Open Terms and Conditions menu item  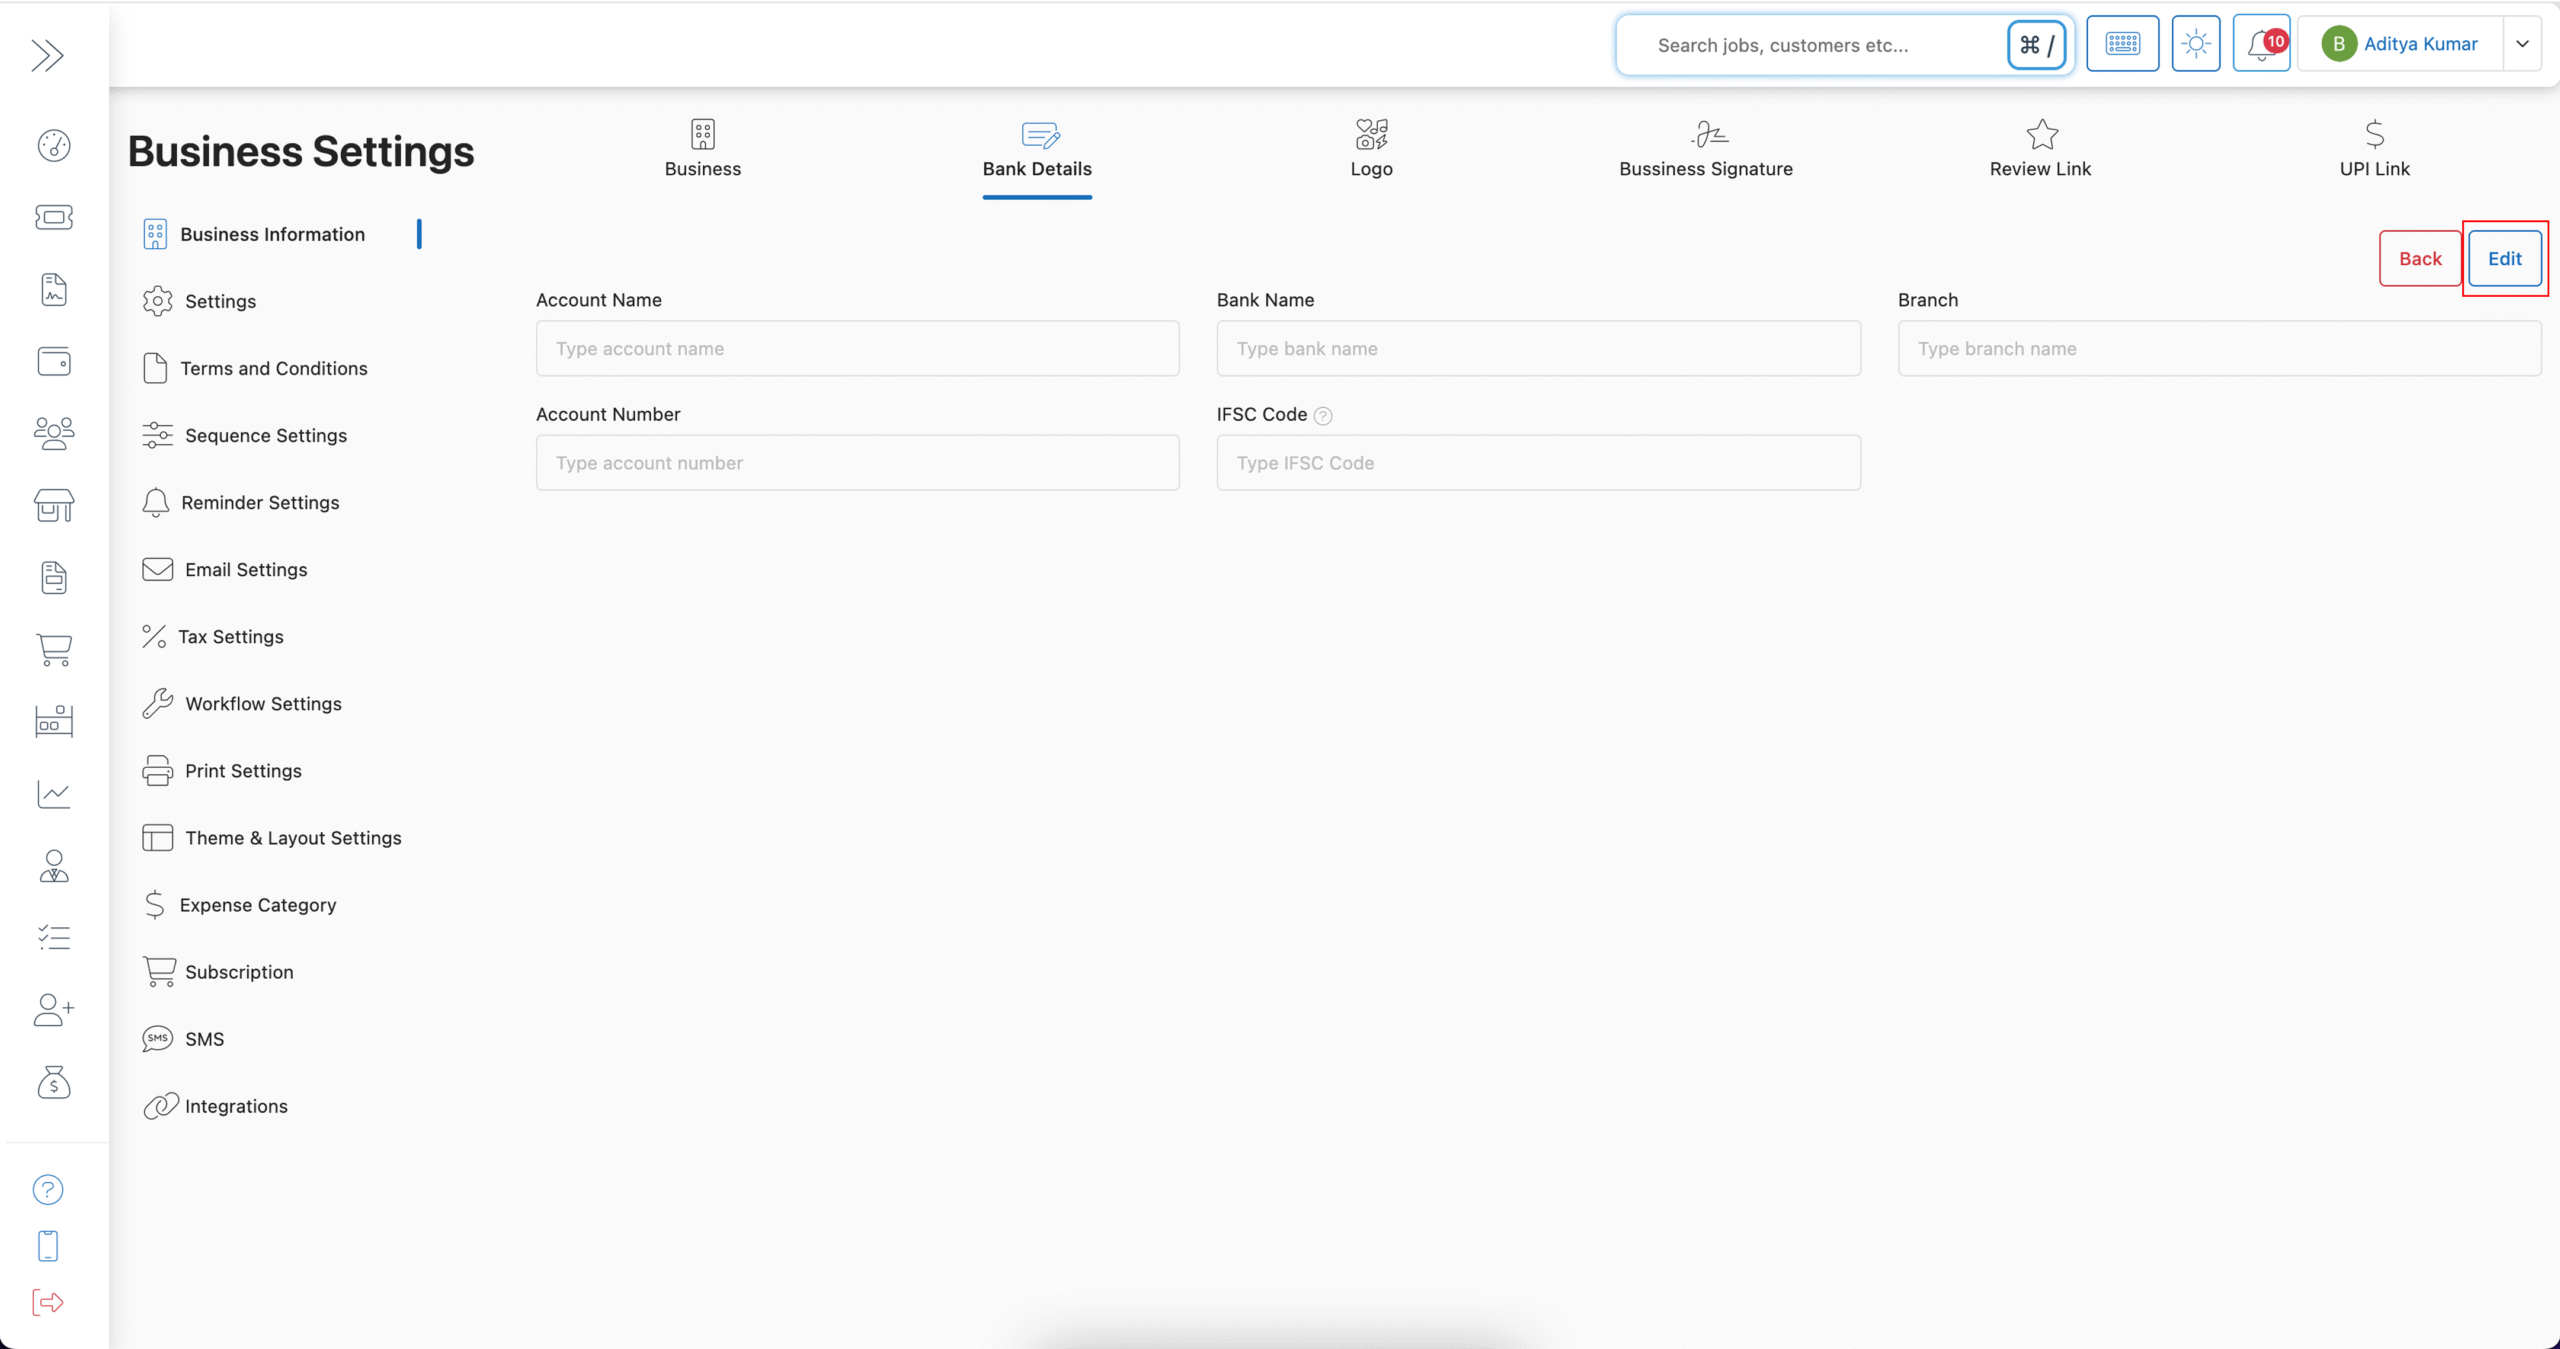pos(256,368)
